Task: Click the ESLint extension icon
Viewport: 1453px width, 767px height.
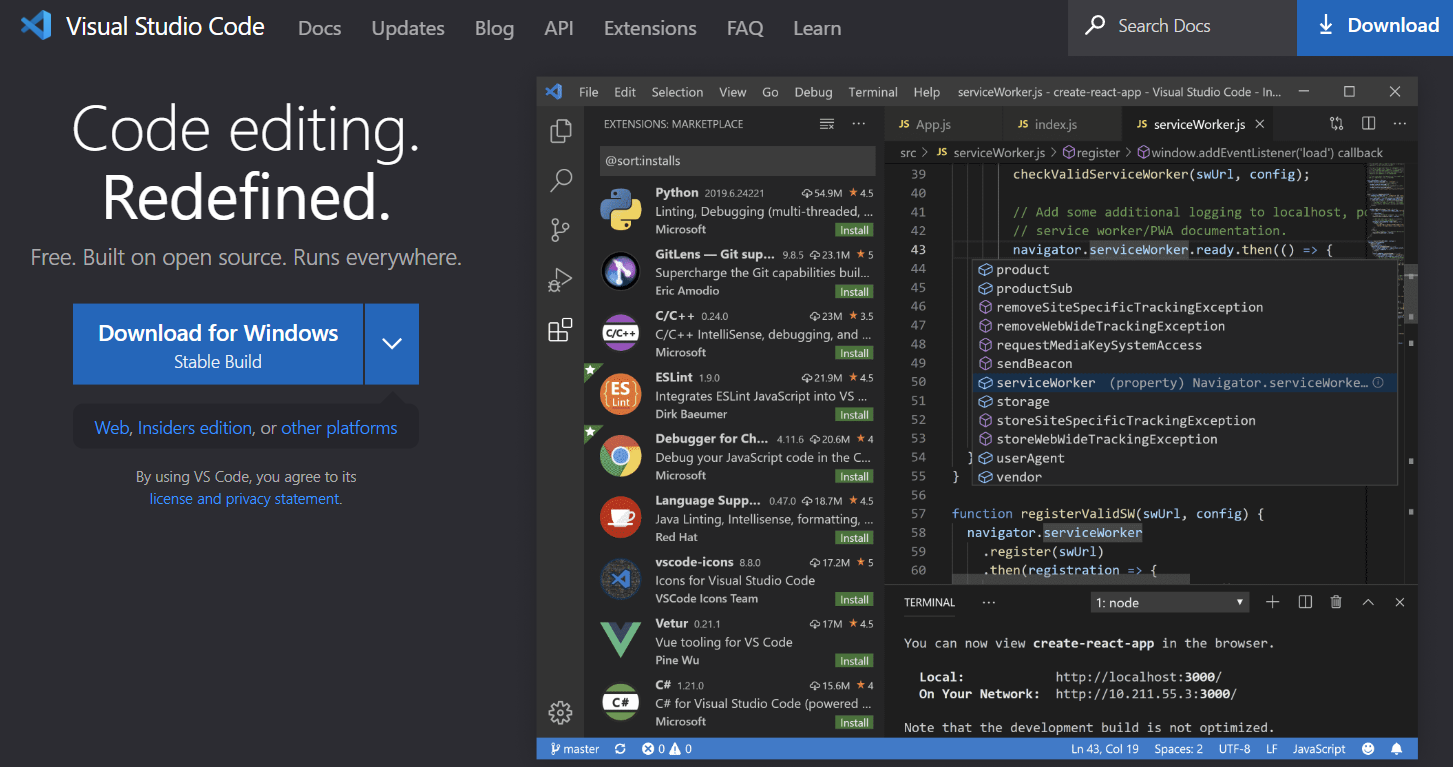Action: tap(620, 395)
